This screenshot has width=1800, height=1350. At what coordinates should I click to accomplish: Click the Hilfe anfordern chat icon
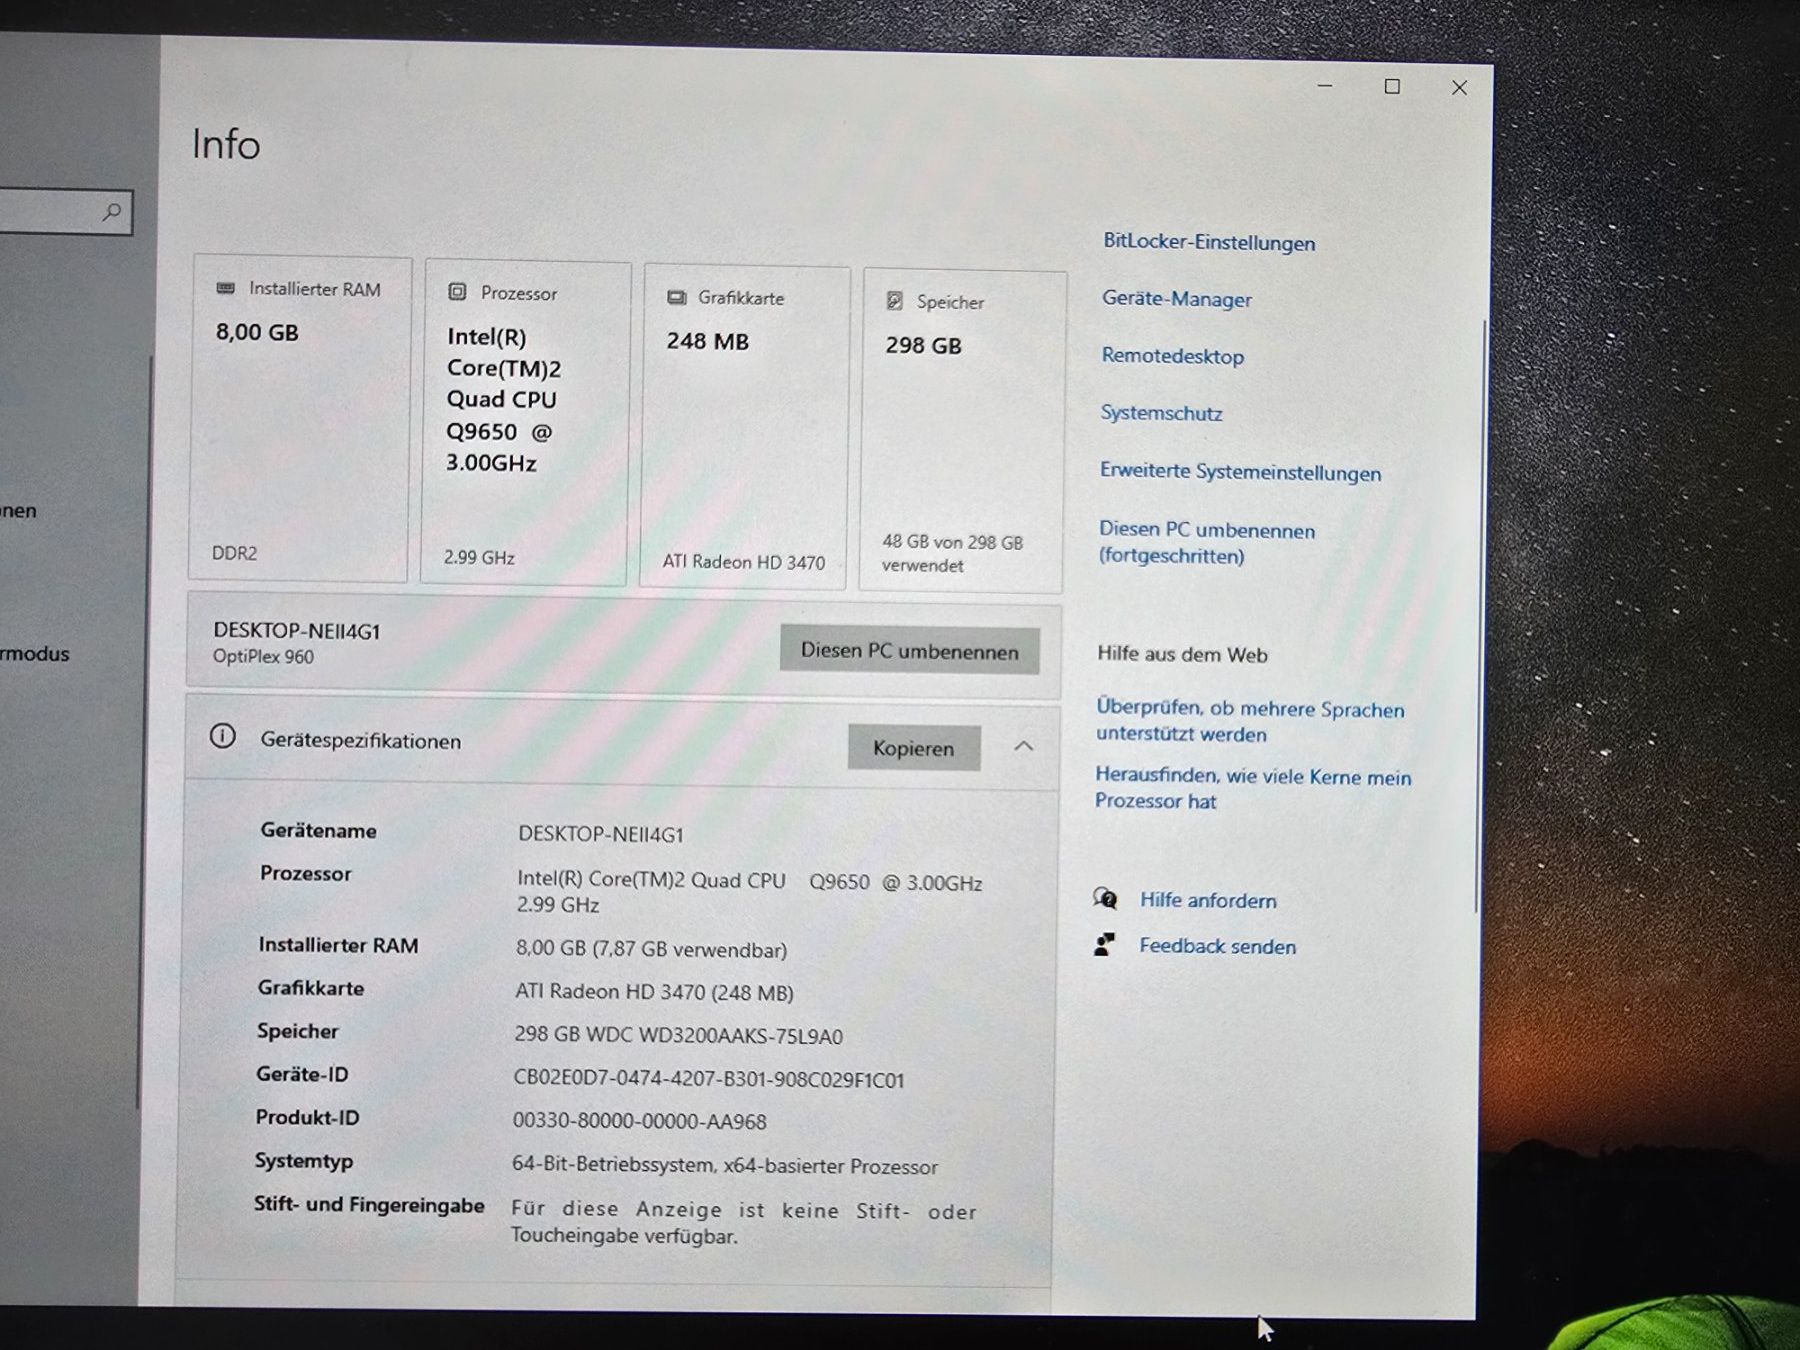coord(1105,898)
